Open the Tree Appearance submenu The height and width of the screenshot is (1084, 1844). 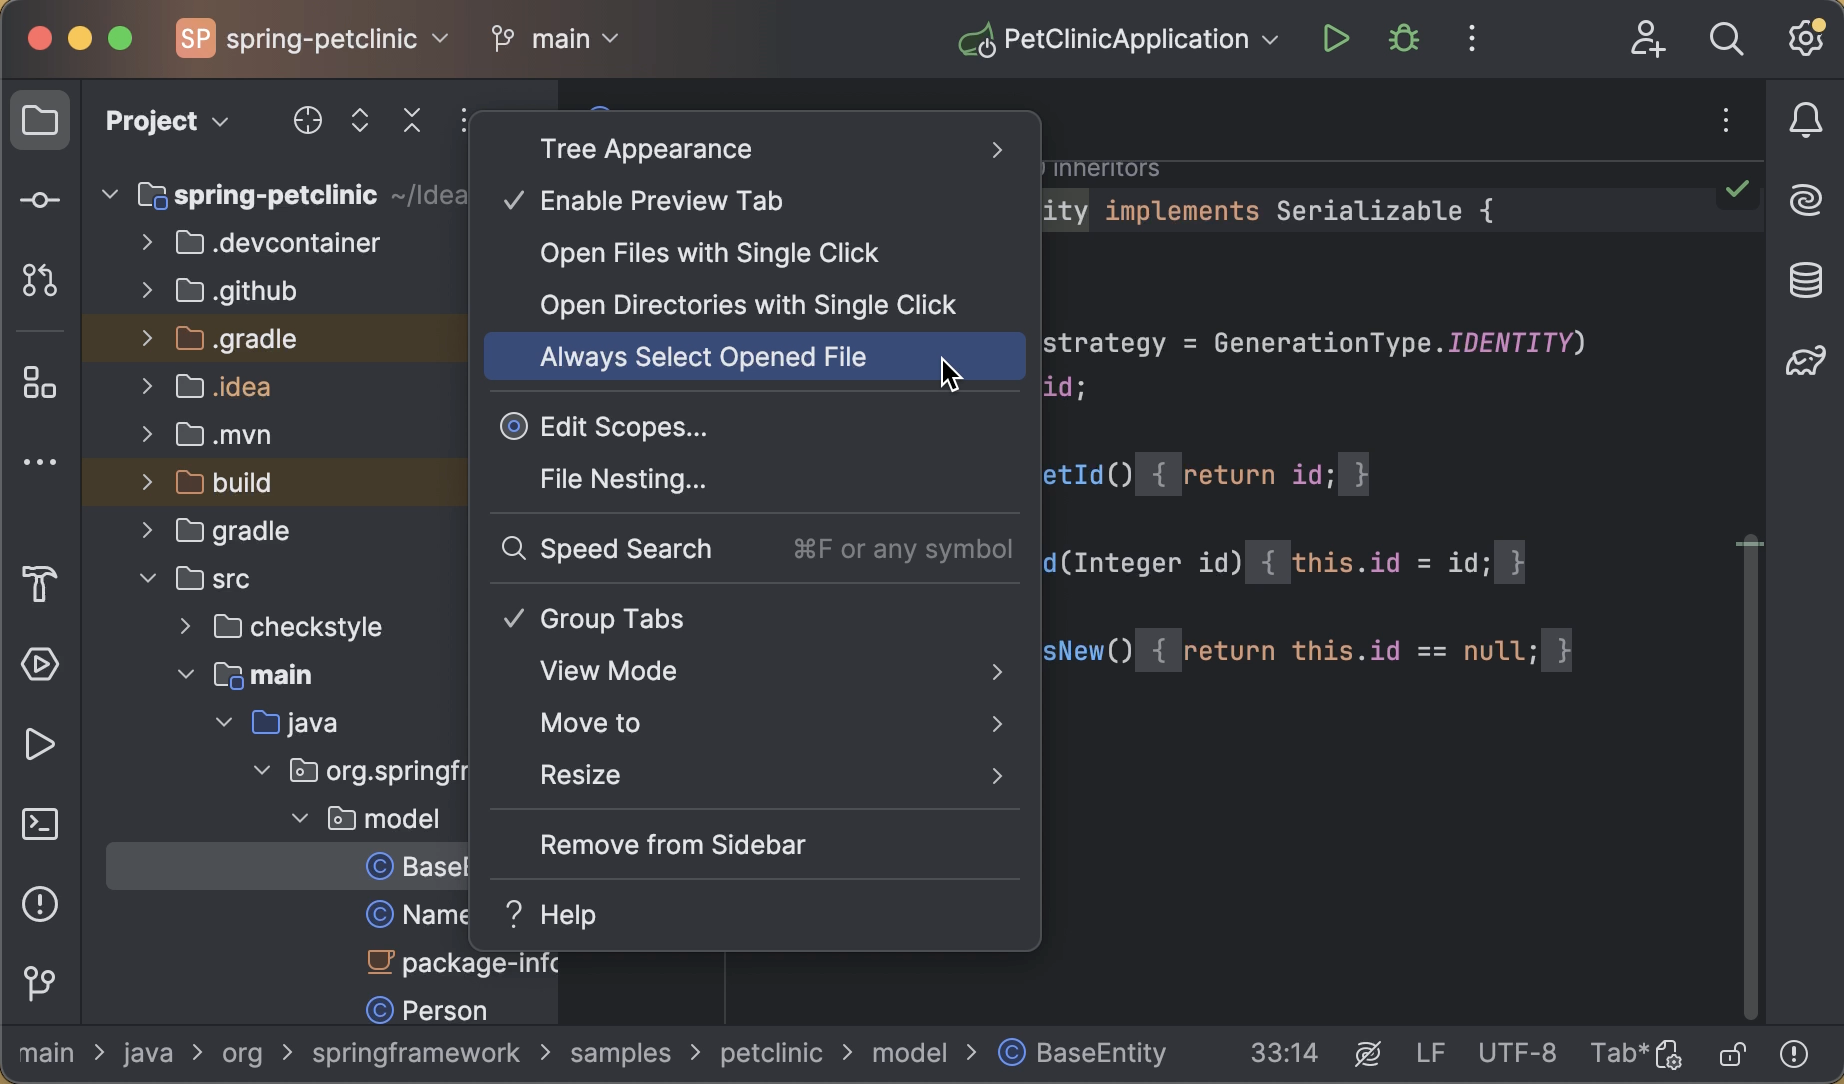(x=645, y=149)
